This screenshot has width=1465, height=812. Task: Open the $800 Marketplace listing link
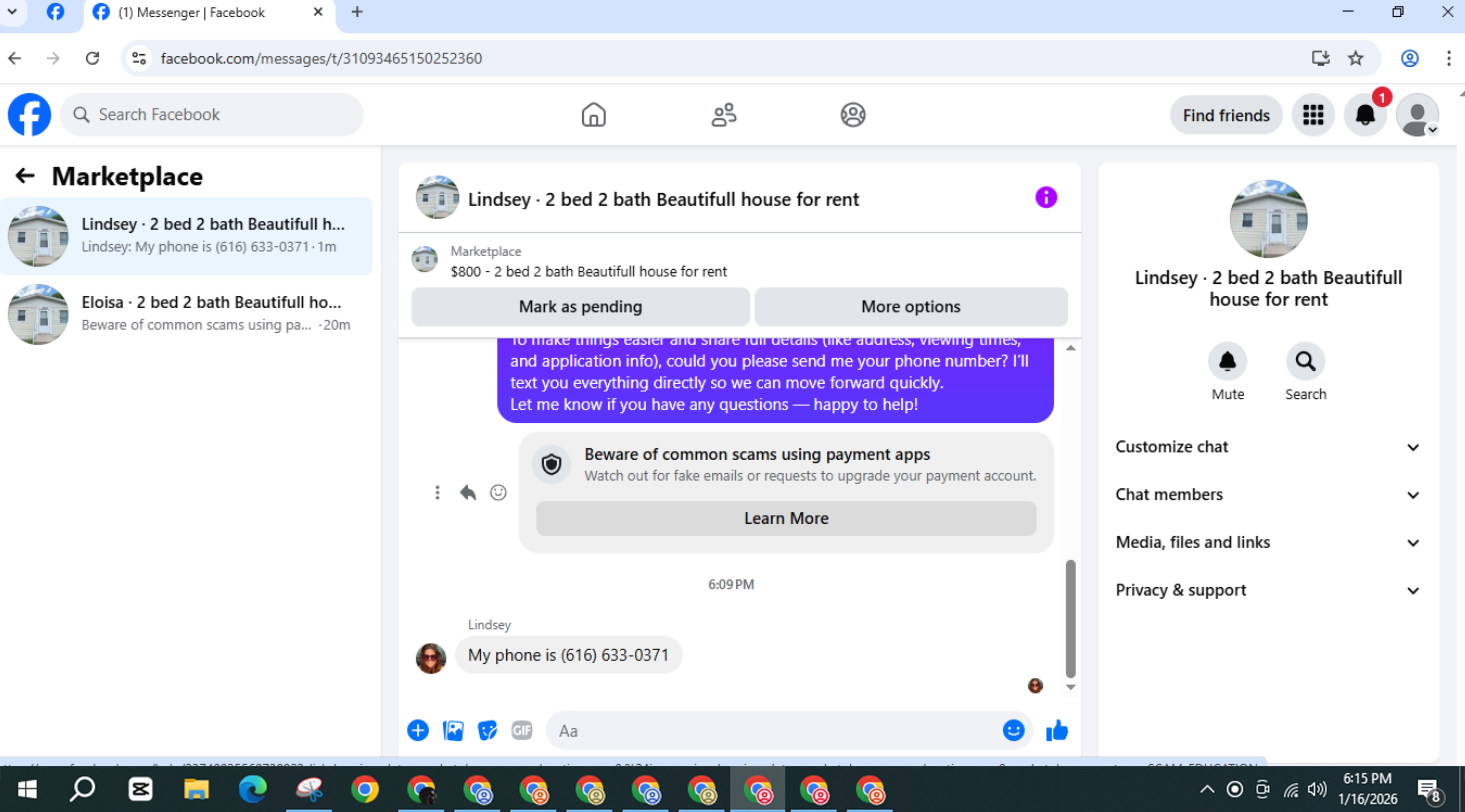[589, 271]
